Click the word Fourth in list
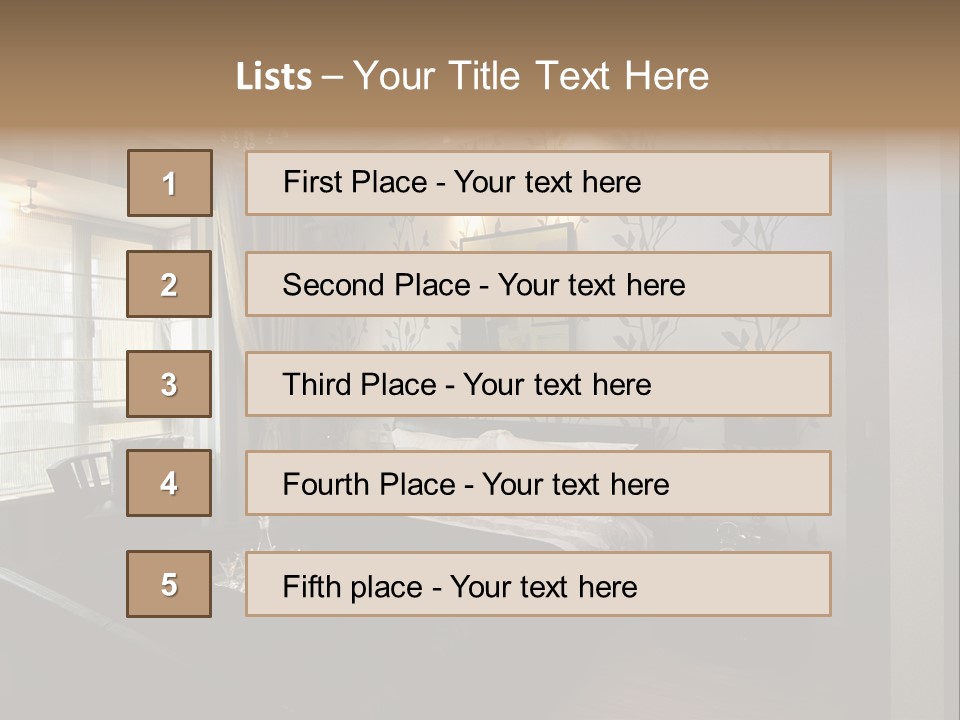 (328, 485)
